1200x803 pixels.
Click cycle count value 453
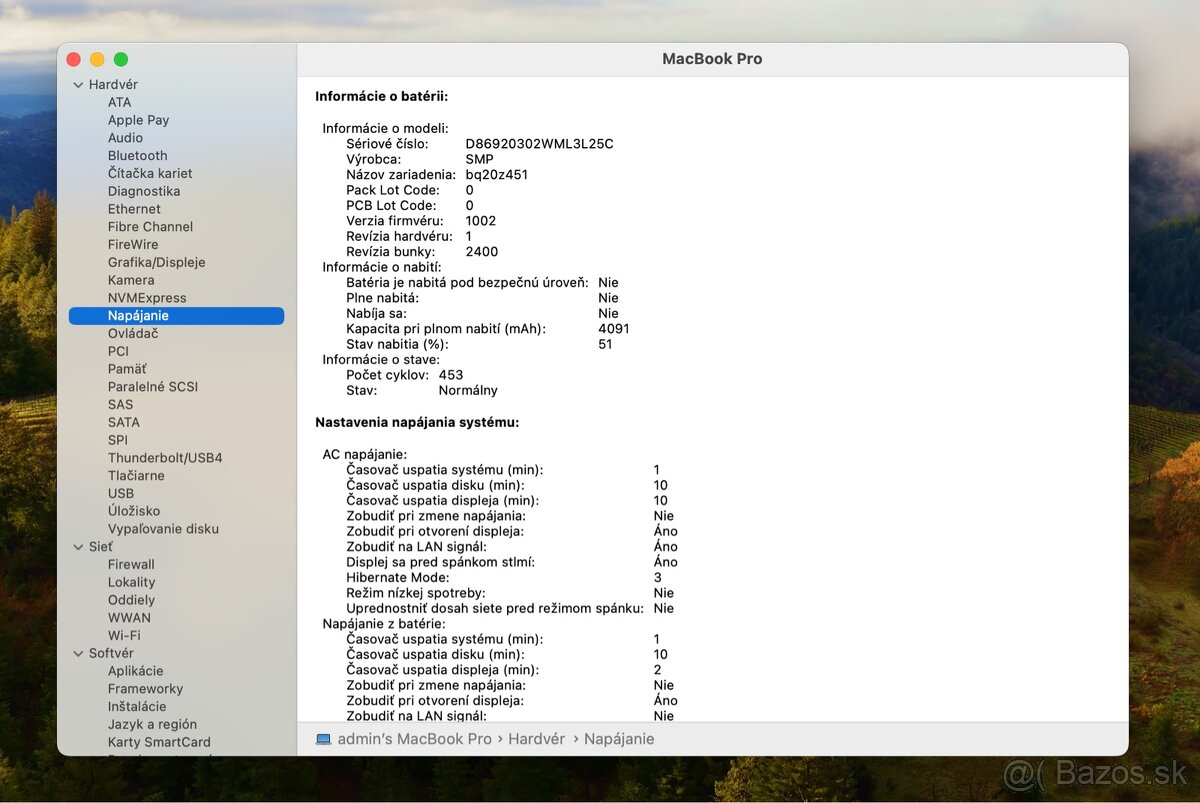pos(451,375)
